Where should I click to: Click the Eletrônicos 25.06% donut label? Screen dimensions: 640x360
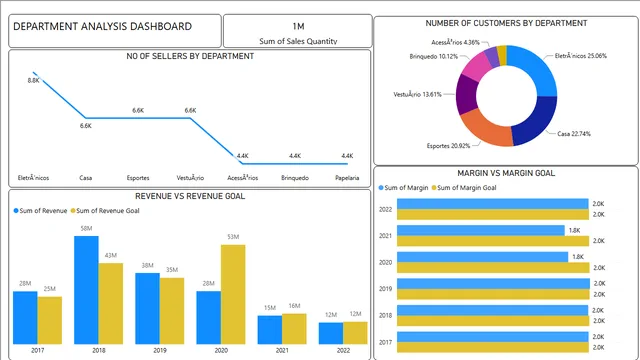coord(580,56)
